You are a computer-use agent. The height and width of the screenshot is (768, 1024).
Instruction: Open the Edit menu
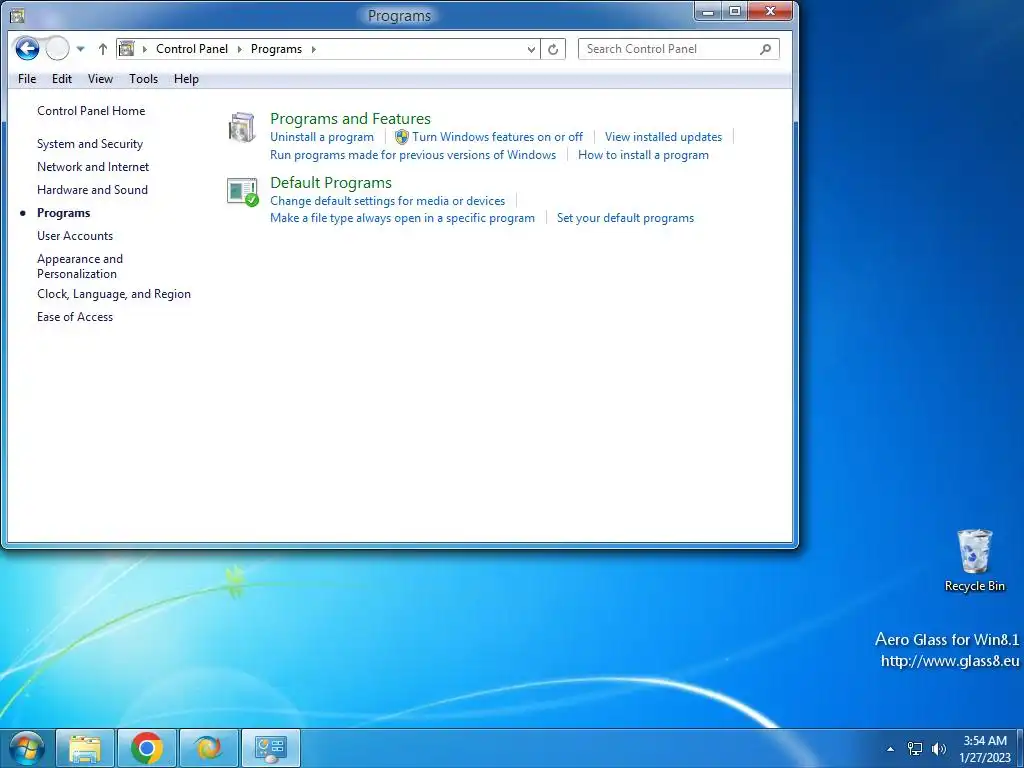point(62,79)
